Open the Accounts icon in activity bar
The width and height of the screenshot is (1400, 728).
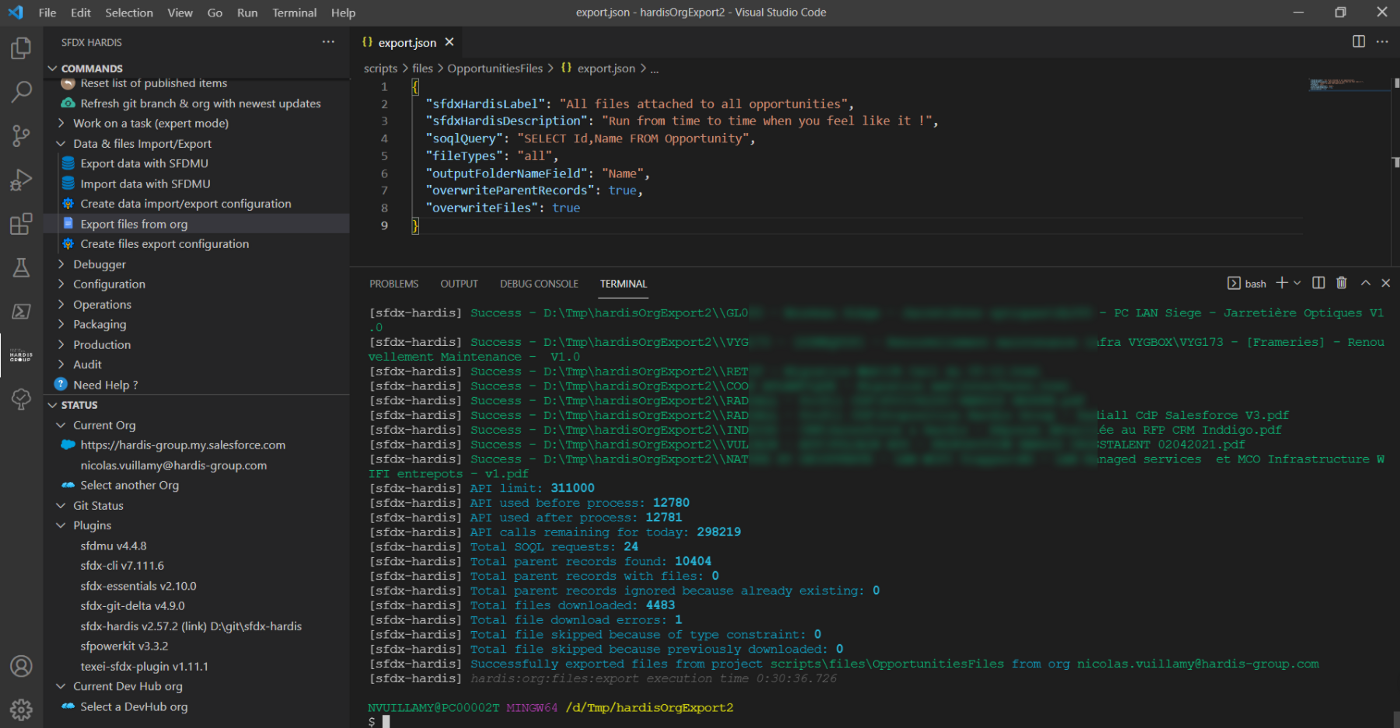click(21, 666)
